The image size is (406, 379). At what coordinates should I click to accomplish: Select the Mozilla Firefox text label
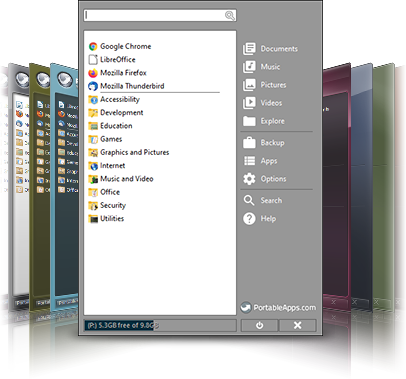click(123, 73)
